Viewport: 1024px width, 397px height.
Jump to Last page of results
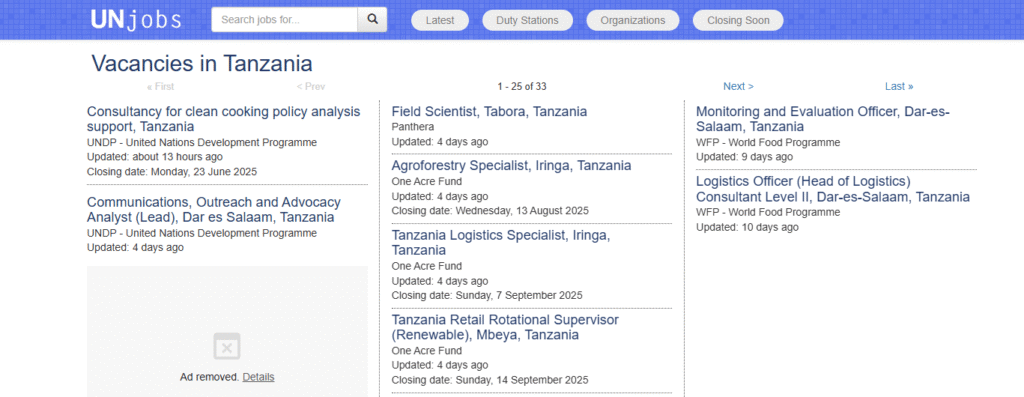pyautogui.click(x=899, y=86)
